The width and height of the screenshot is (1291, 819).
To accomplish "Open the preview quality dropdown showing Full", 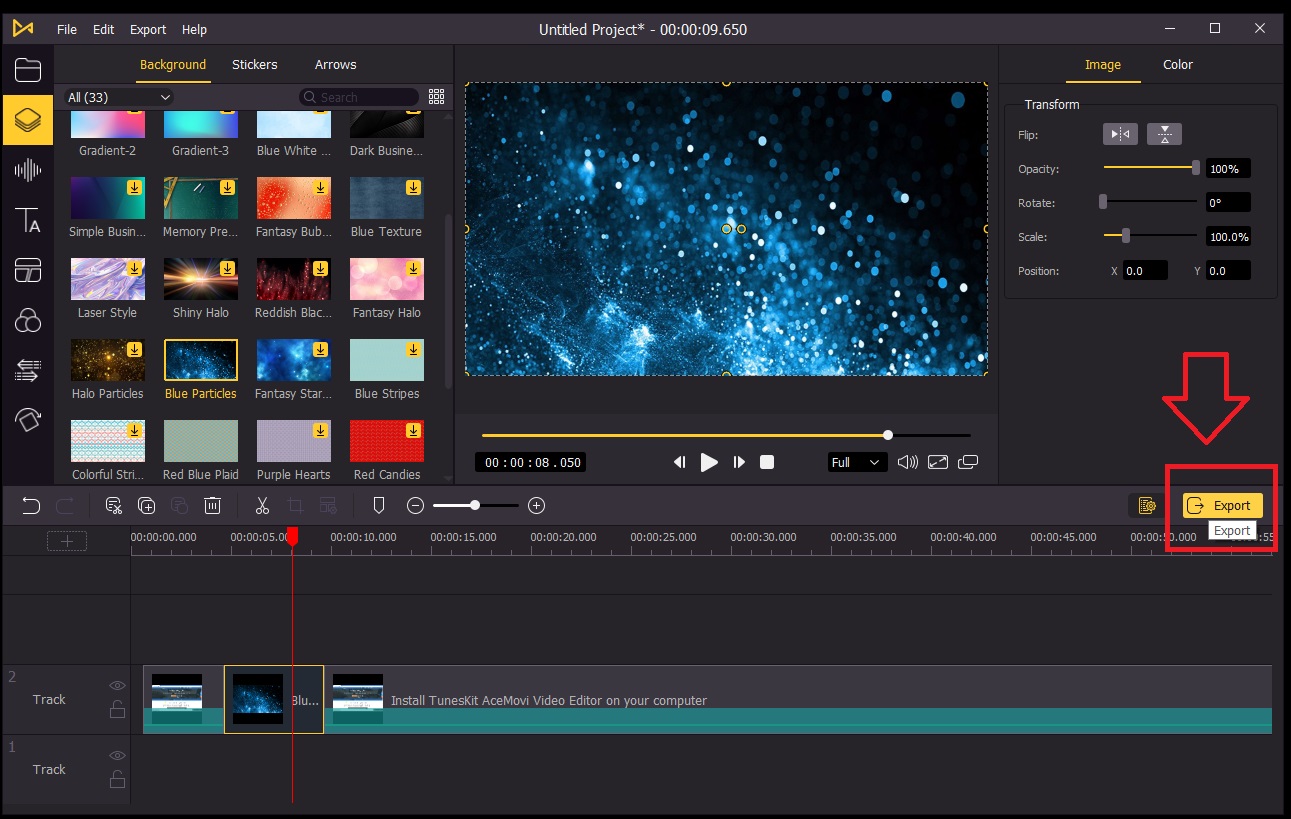I will coord(856,461).
